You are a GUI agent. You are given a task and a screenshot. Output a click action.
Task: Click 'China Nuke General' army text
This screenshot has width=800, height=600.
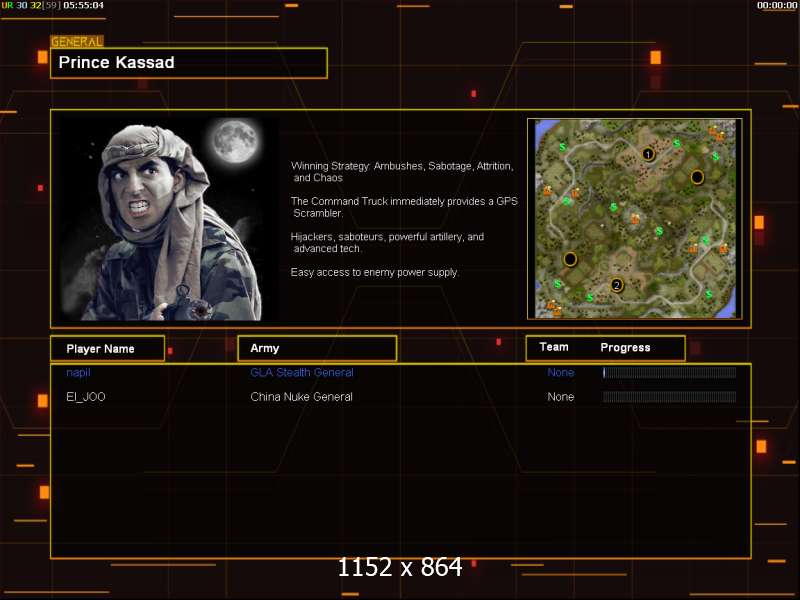click(x=301, y=397)
